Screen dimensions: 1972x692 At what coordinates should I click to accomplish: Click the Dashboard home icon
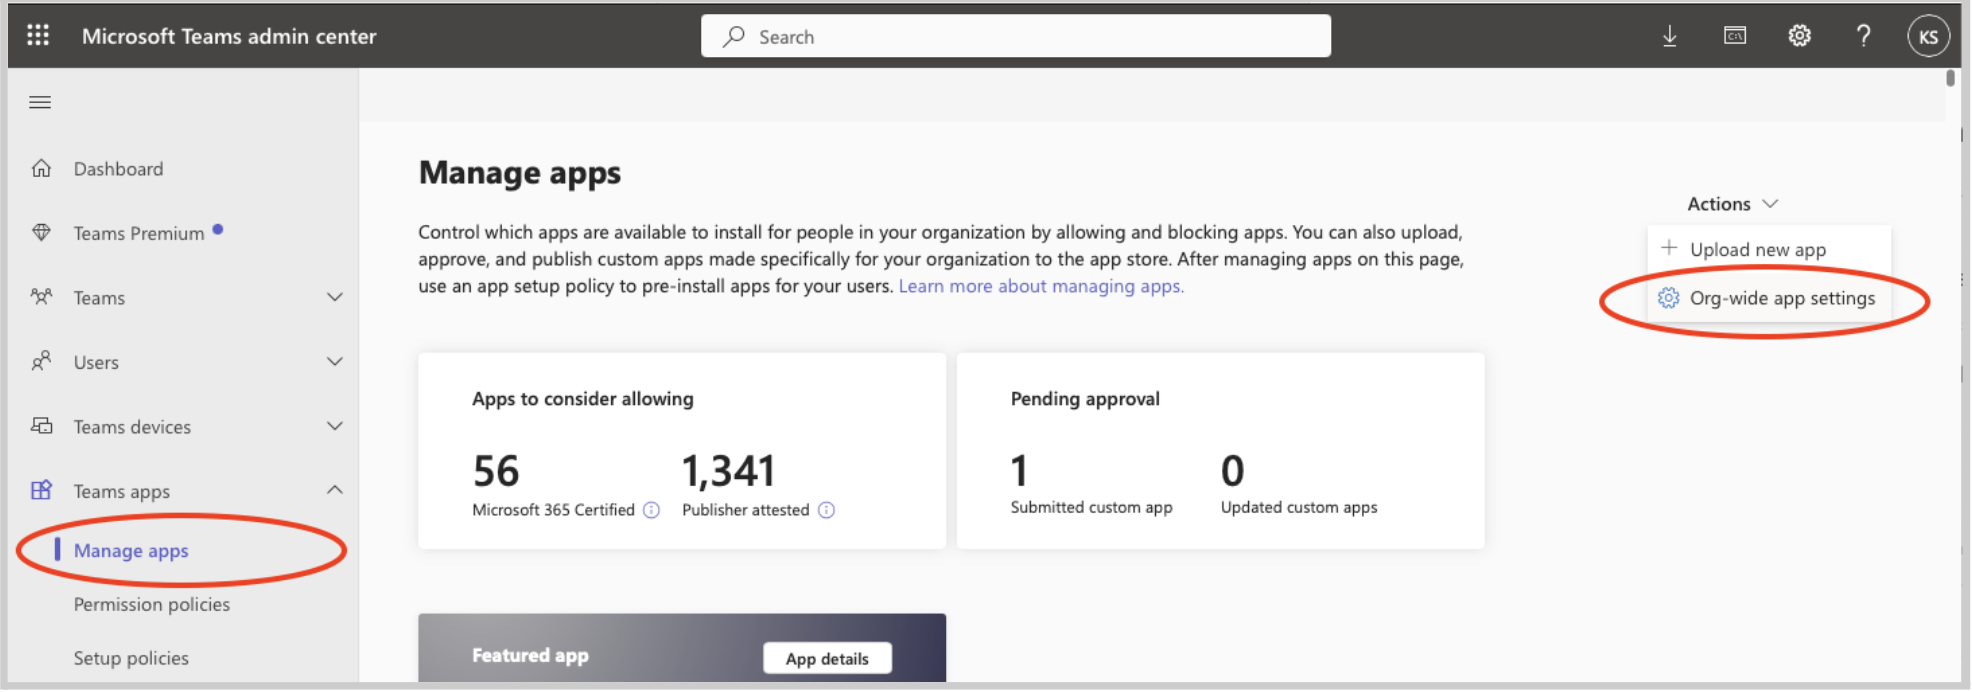click(x=41, y=168)
